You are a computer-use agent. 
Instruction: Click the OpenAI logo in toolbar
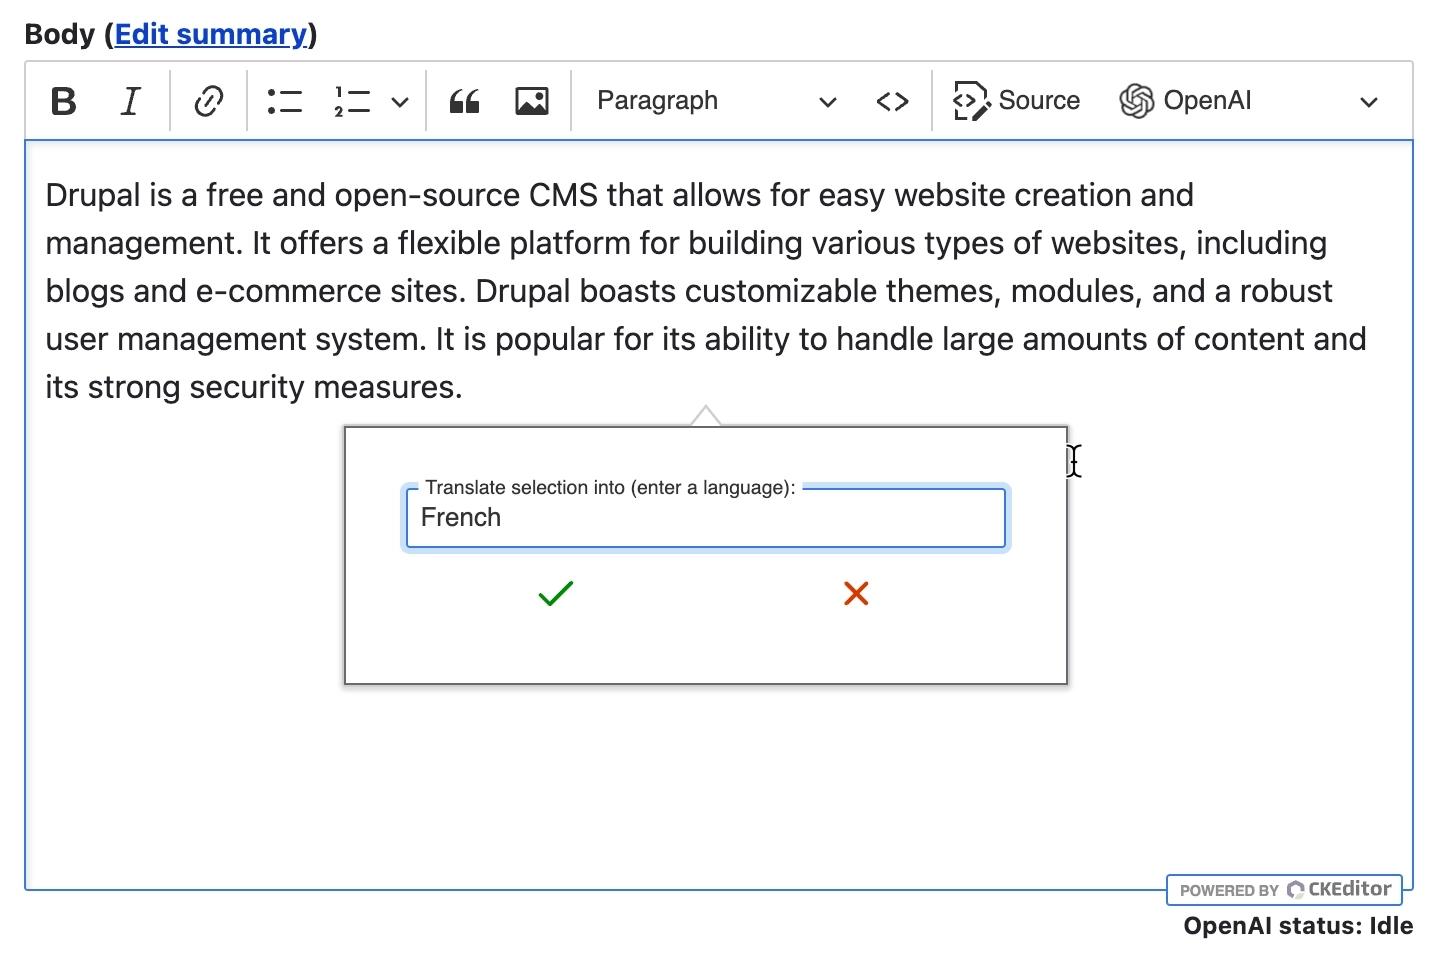(1136, 101)
